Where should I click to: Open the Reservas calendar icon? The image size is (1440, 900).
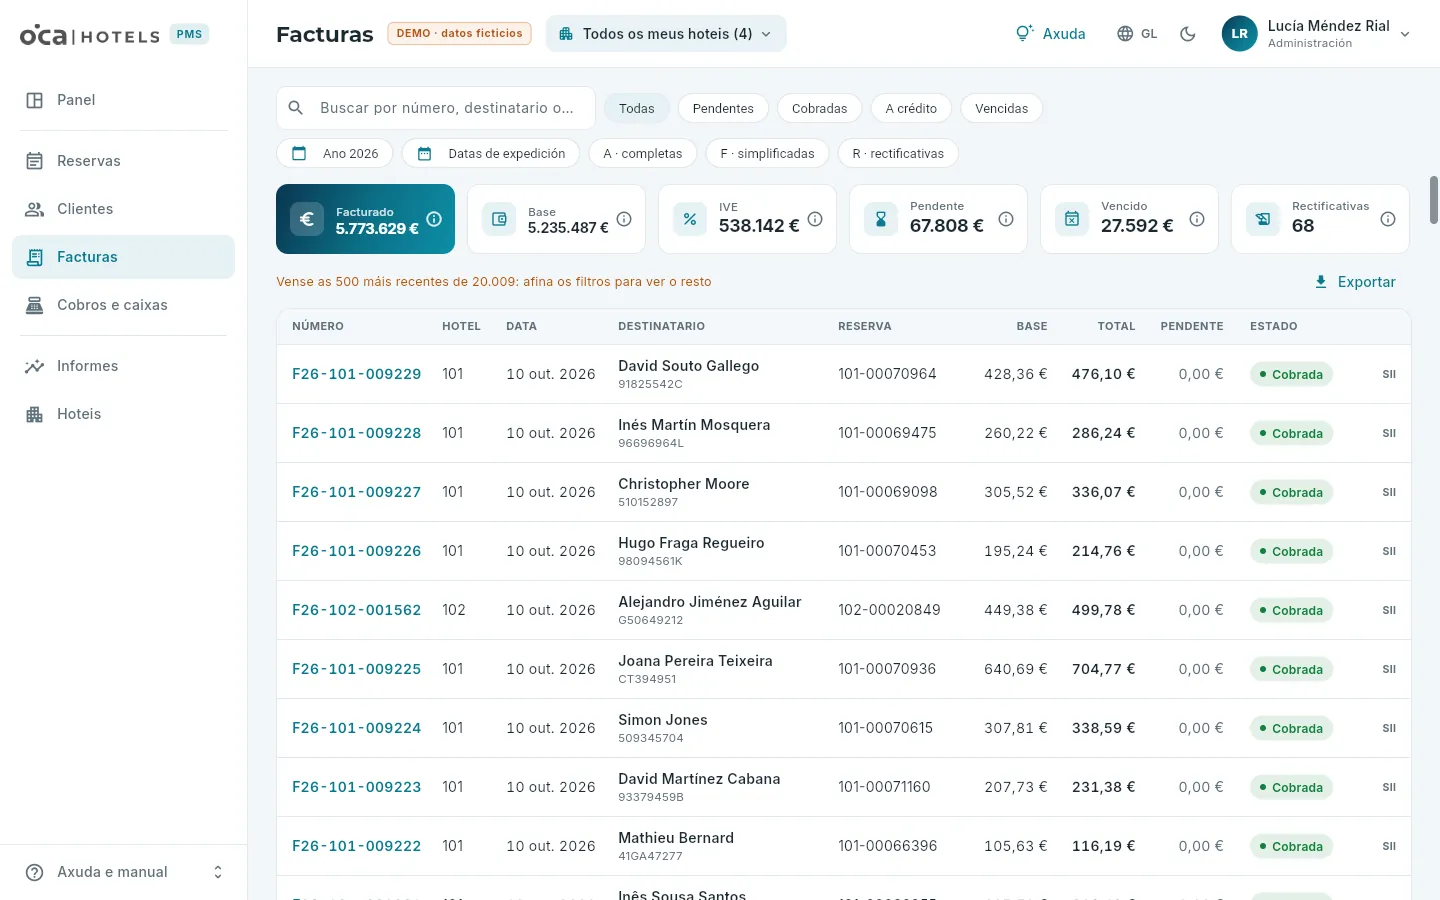point(34,161)
